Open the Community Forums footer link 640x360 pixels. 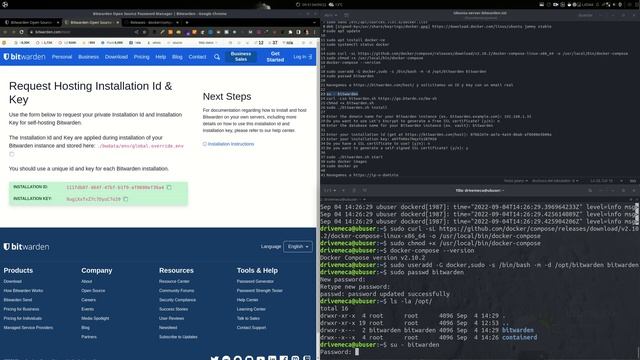[176, 291]
